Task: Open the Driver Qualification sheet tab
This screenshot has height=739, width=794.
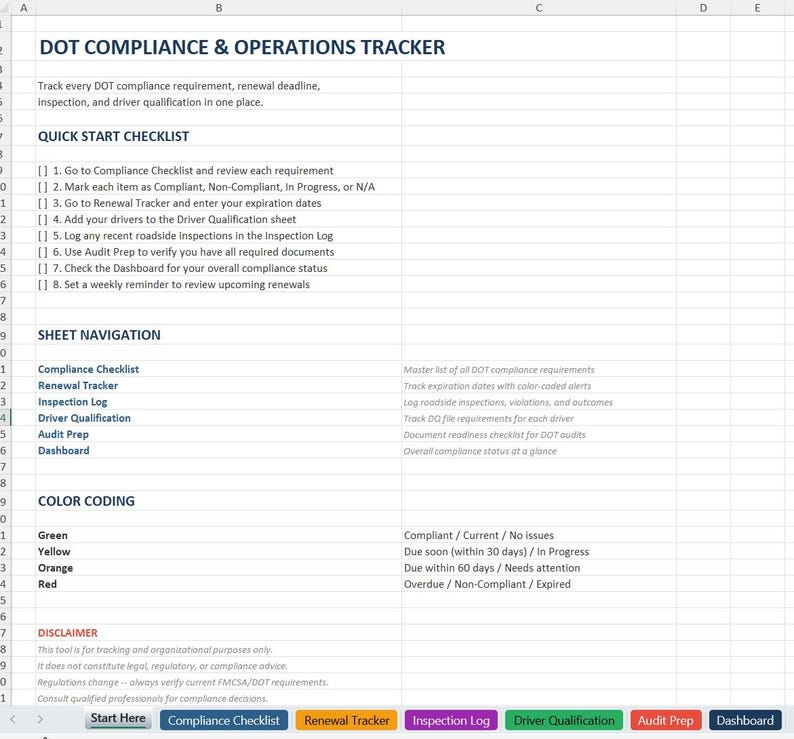Action: point(564,720)
